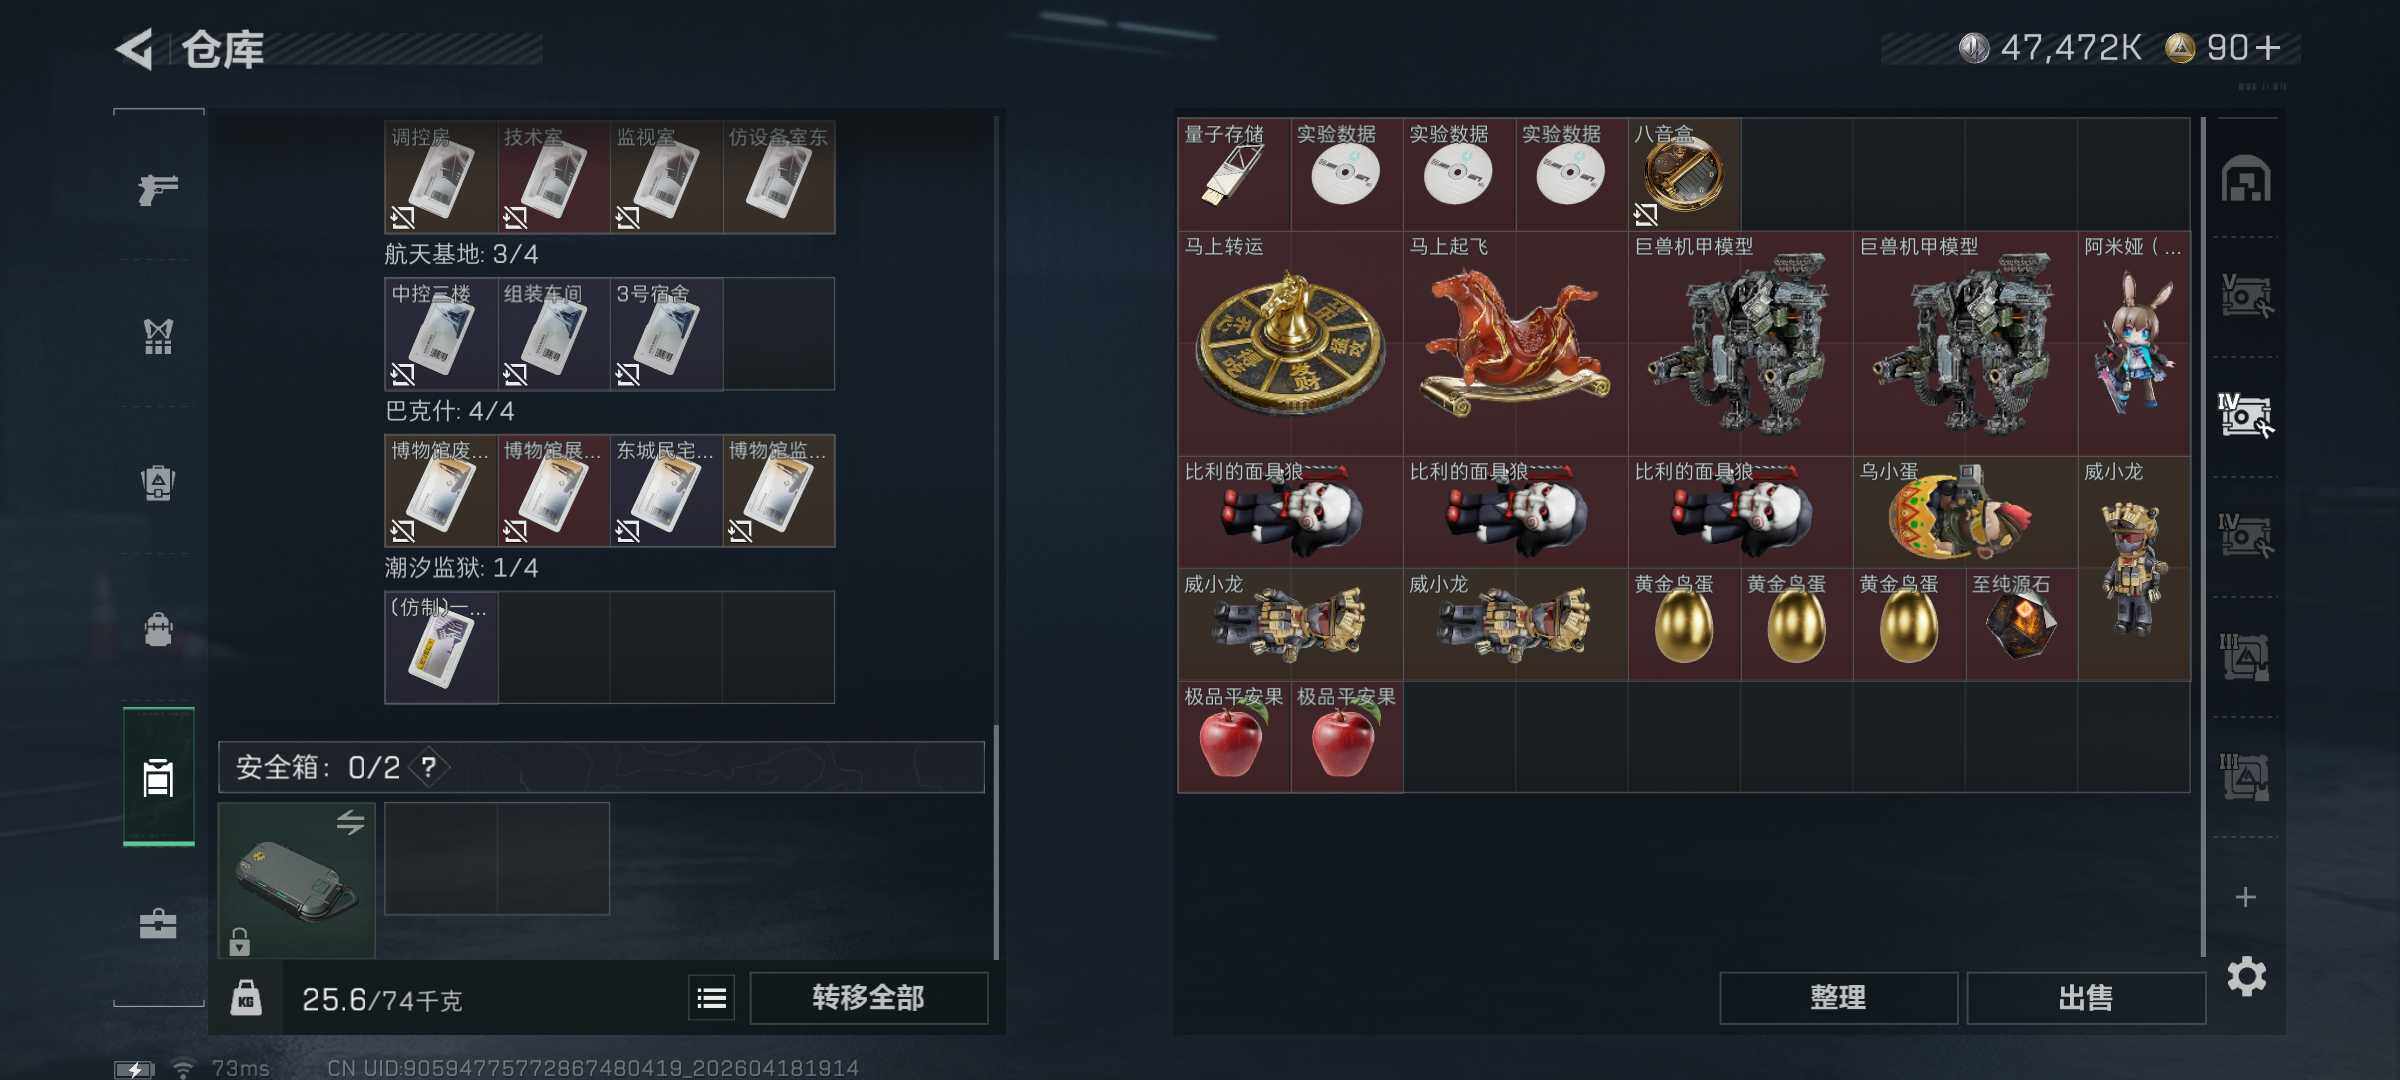Click the 整理 sort button
The width and height of the screenshot is (2400, 1080).
(x=1838, y=997)
